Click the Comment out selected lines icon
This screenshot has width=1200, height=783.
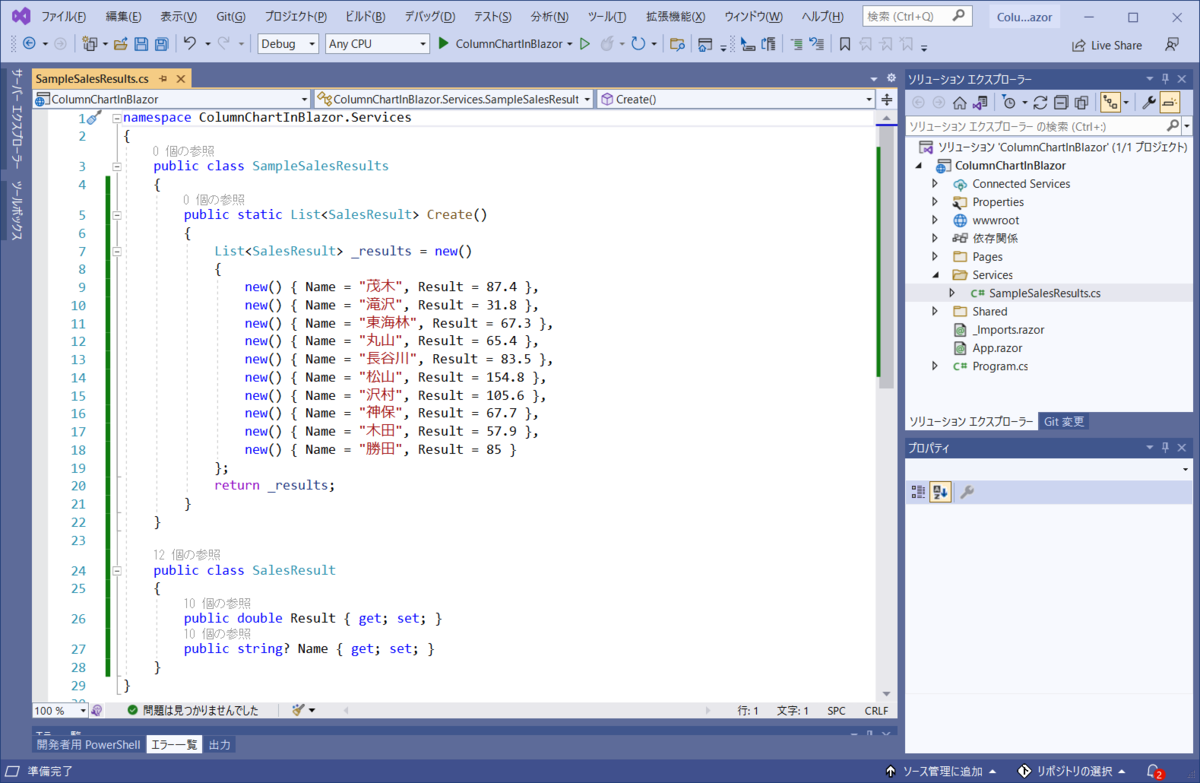pos(796,44)
